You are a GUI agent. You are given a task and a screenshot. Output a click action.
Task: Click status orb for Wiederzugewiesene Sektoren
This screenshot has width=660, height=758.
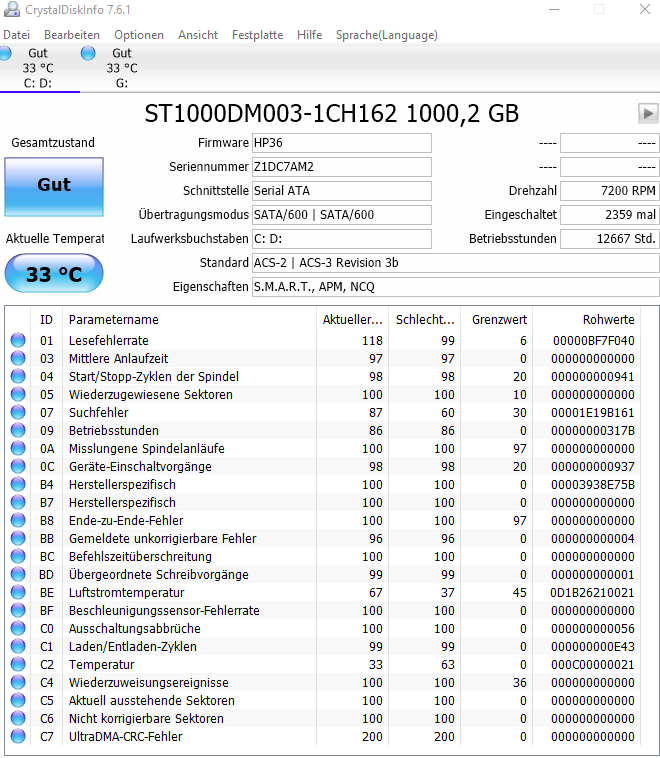coord(18,394)
